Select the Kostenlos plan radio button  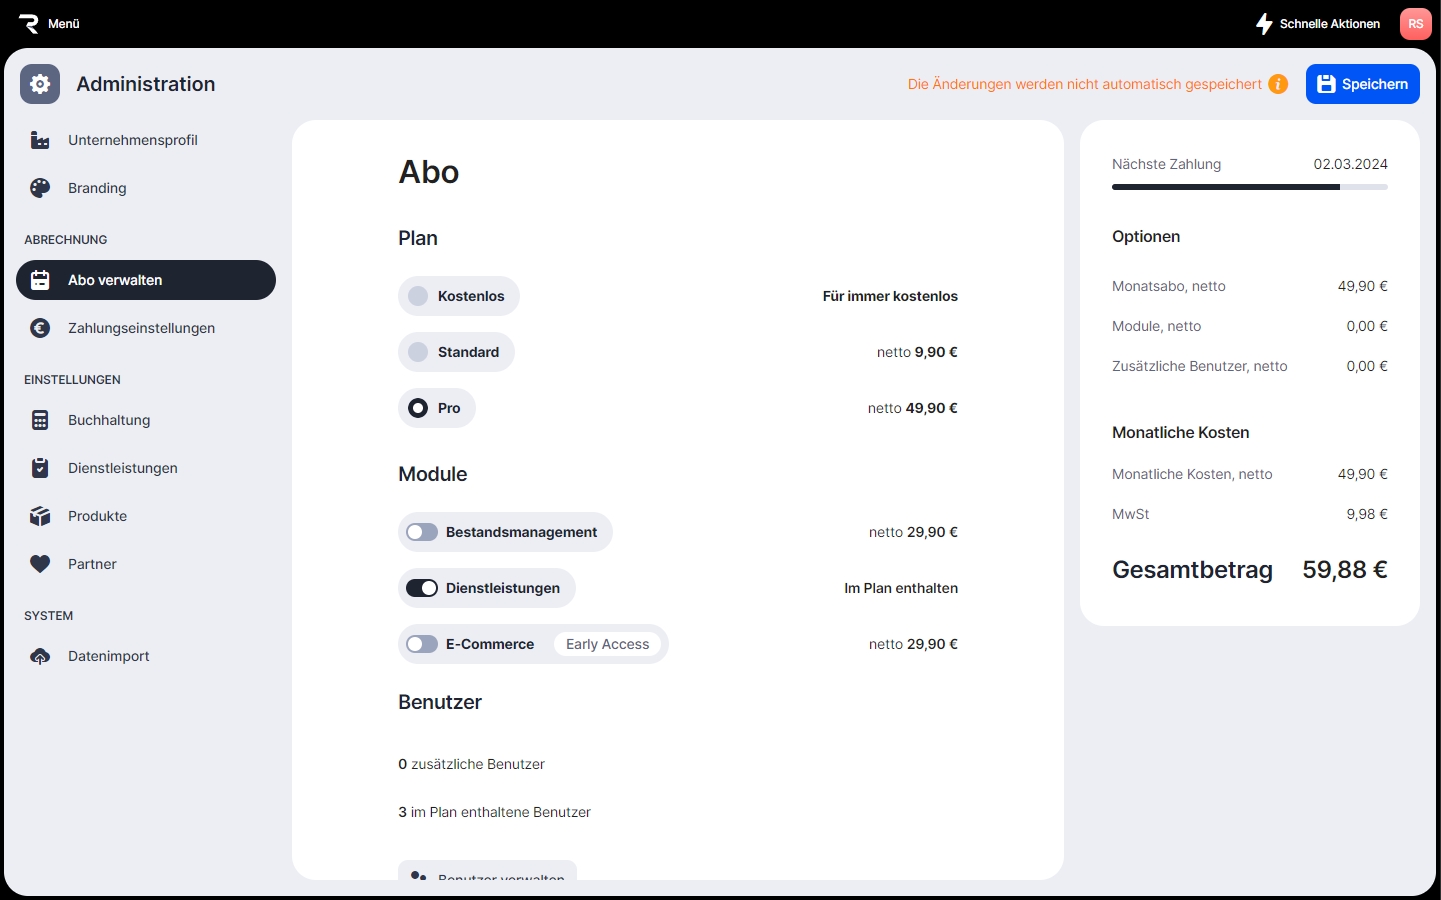tap(418, 296)
